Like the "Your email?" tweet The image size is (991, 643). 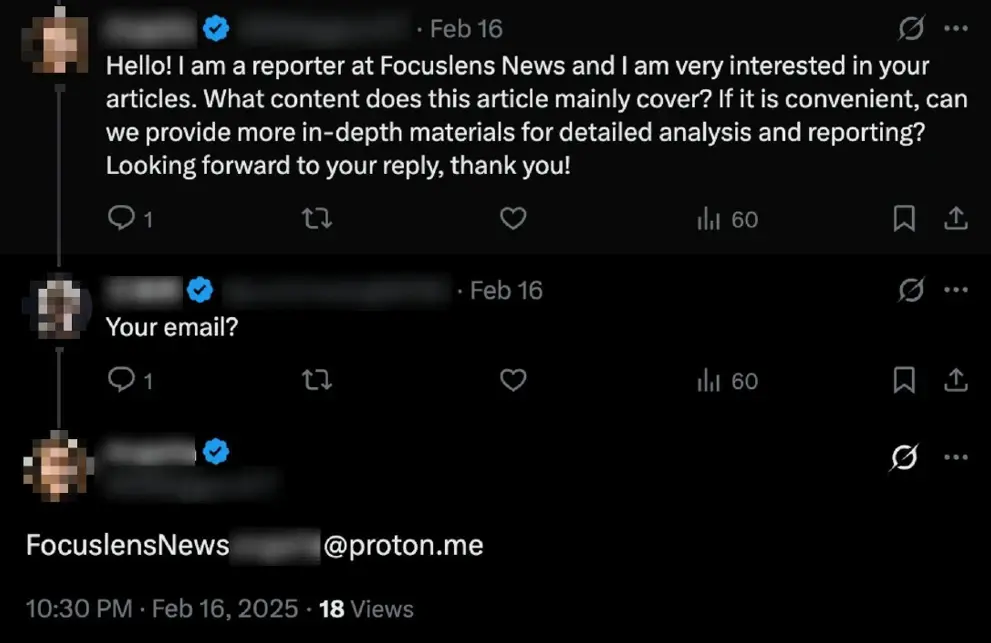(513, 380)
